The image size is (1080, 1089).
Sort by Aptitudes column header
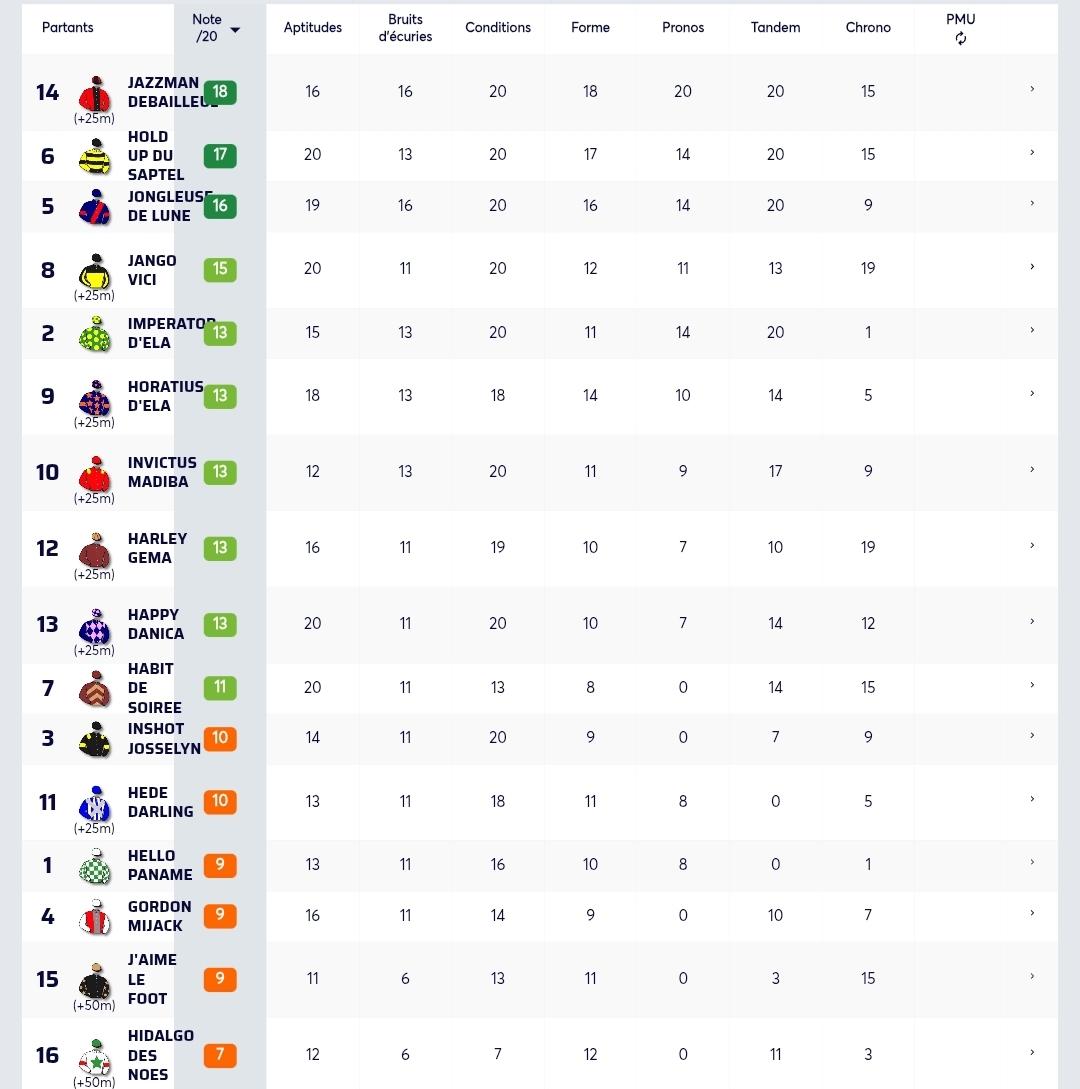313,28
